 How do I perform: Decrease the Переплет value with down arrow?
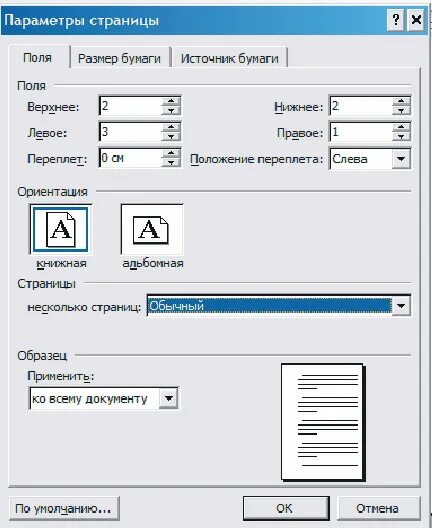click(x=171, y=163)
